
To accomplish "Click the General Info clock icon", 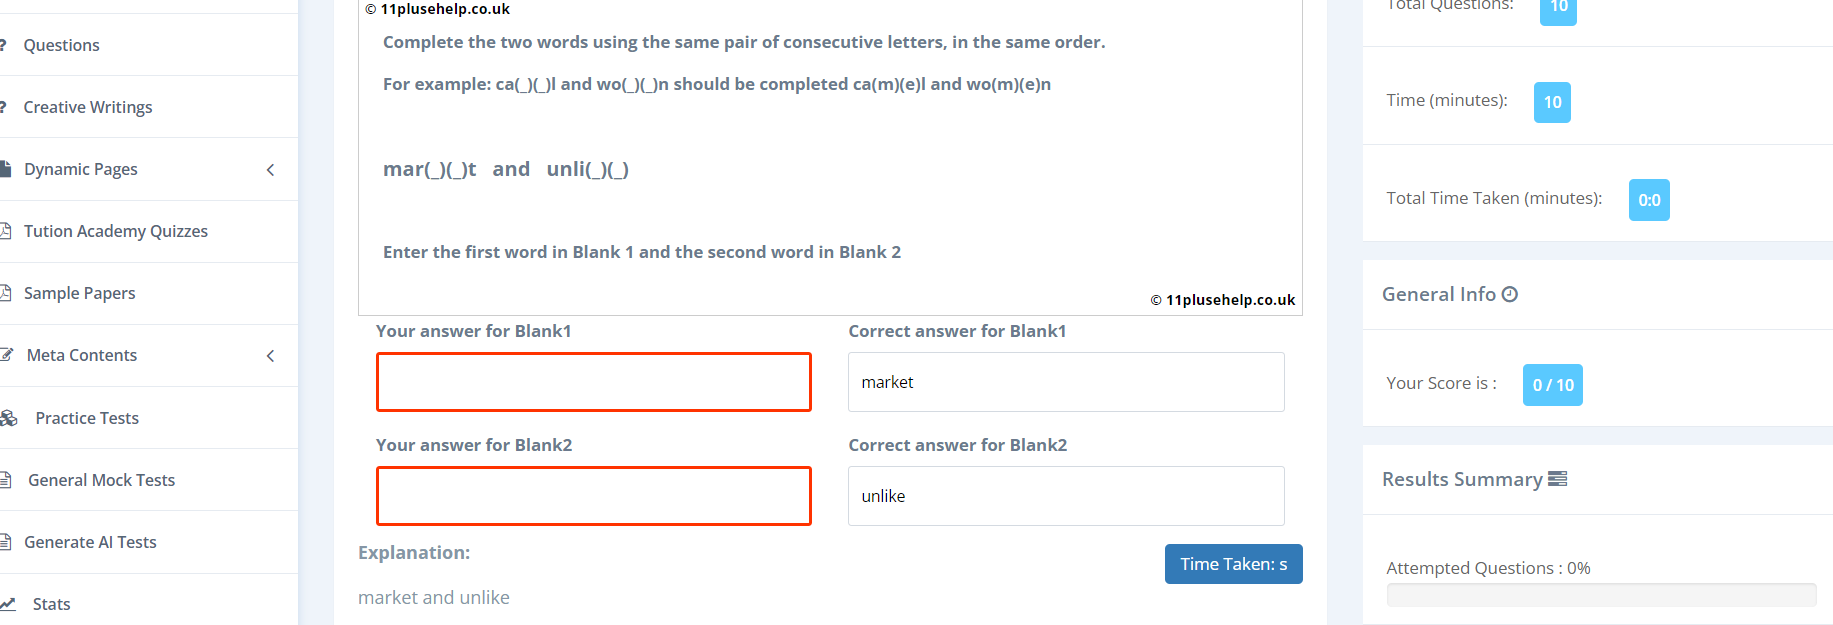I will (1510, 294).
